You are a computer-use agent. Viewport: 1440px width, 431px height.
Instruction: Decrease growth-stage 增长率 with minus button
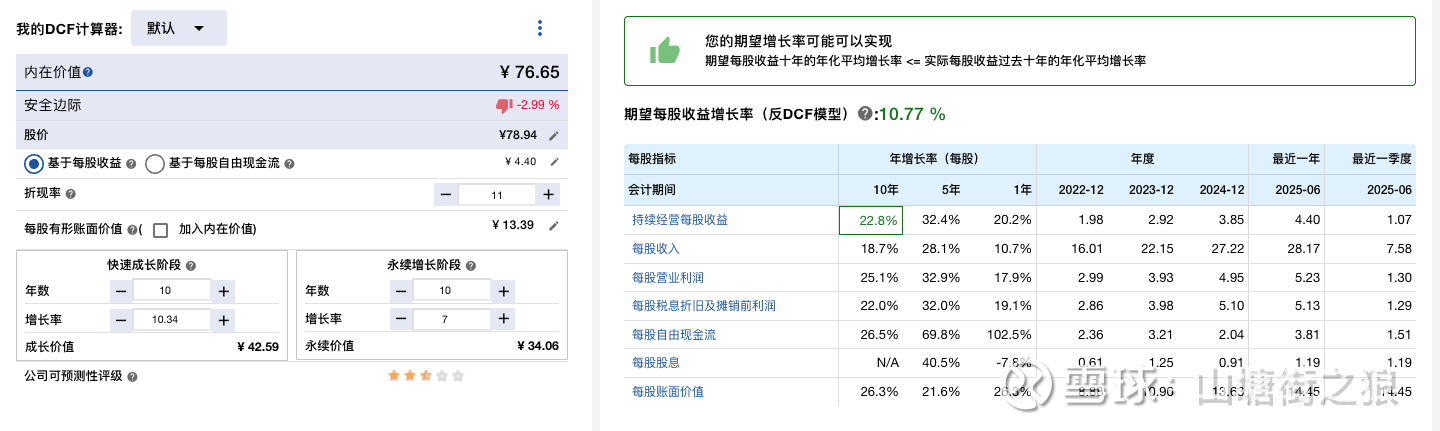pos(120,320)
